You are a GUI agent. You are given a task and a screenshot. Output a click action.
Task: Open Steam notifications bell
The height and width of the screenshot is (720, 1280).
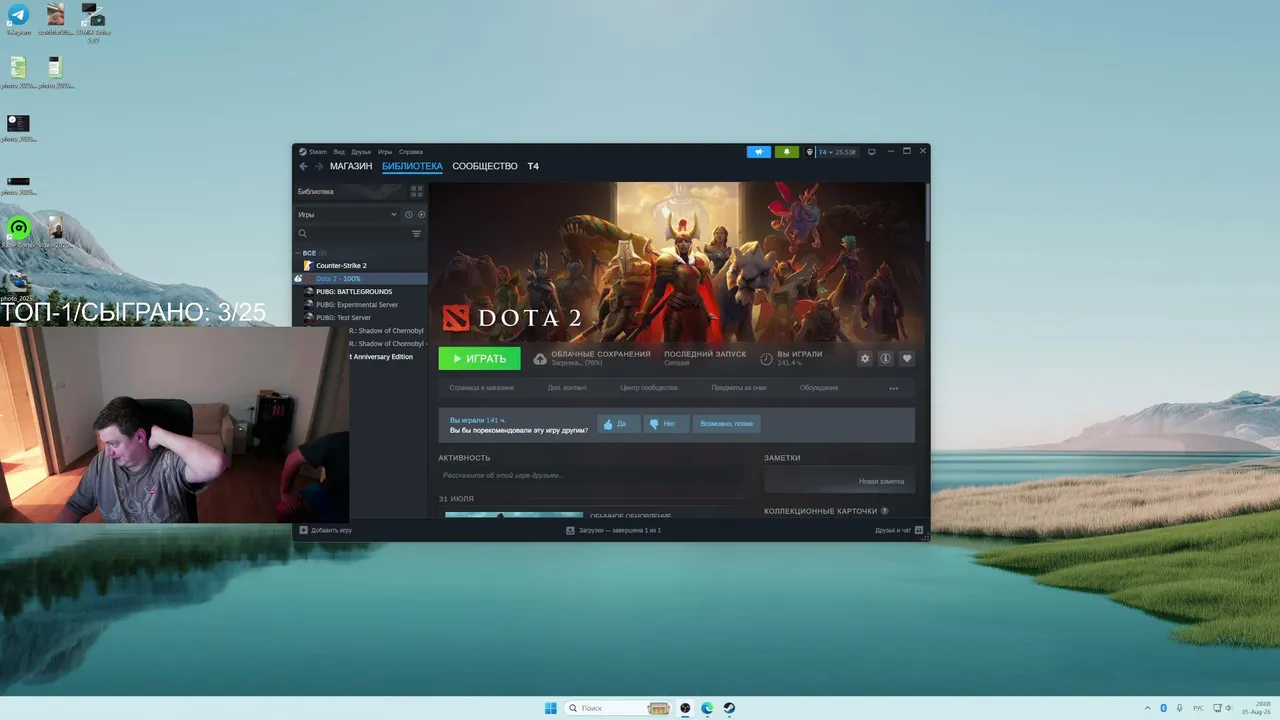click(786, 152)
